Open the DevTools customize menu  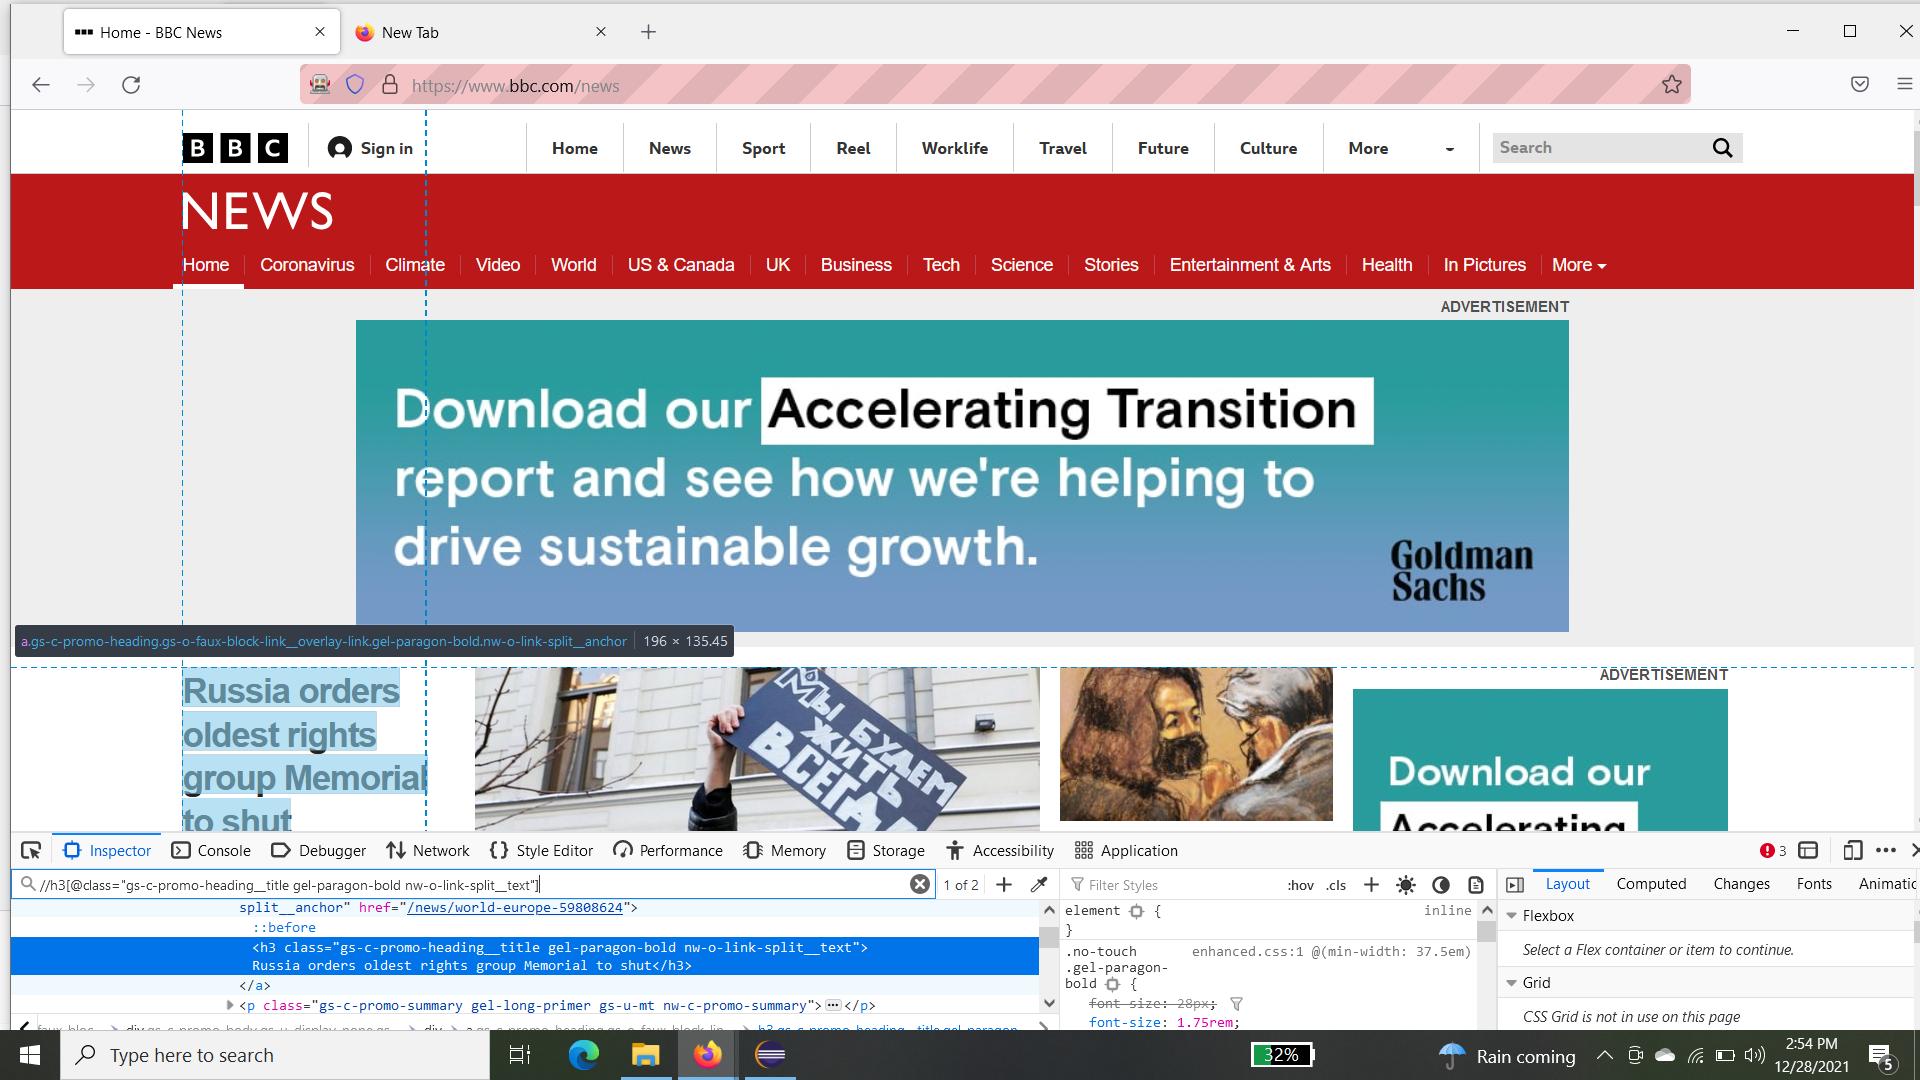[x=1886, y=851]
